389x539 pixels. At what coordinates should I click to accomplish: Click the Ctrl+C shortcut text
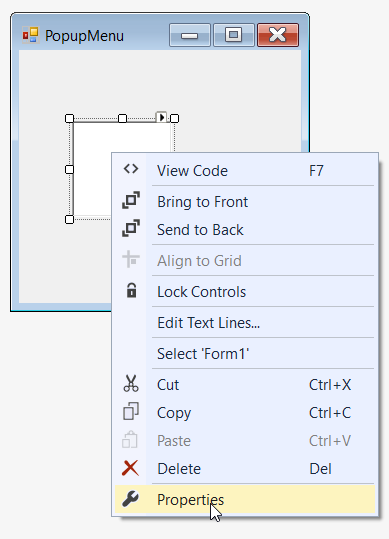coord(330,413)
